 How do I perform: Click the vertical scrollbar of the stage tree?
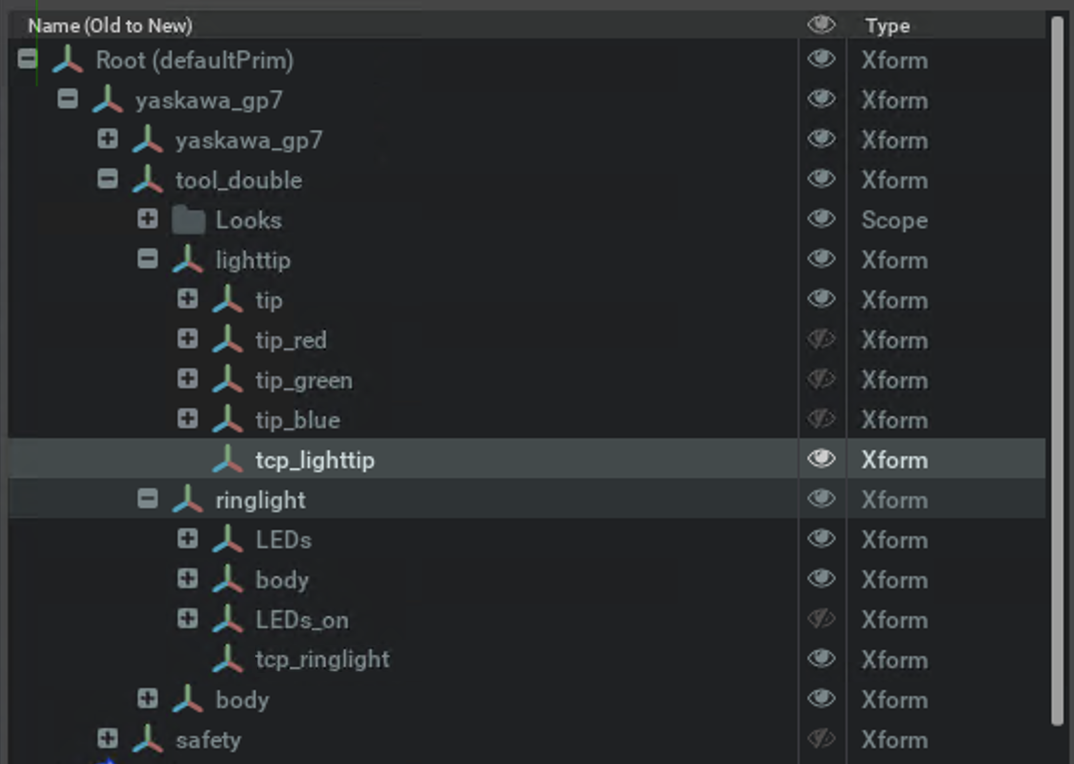1058,370
